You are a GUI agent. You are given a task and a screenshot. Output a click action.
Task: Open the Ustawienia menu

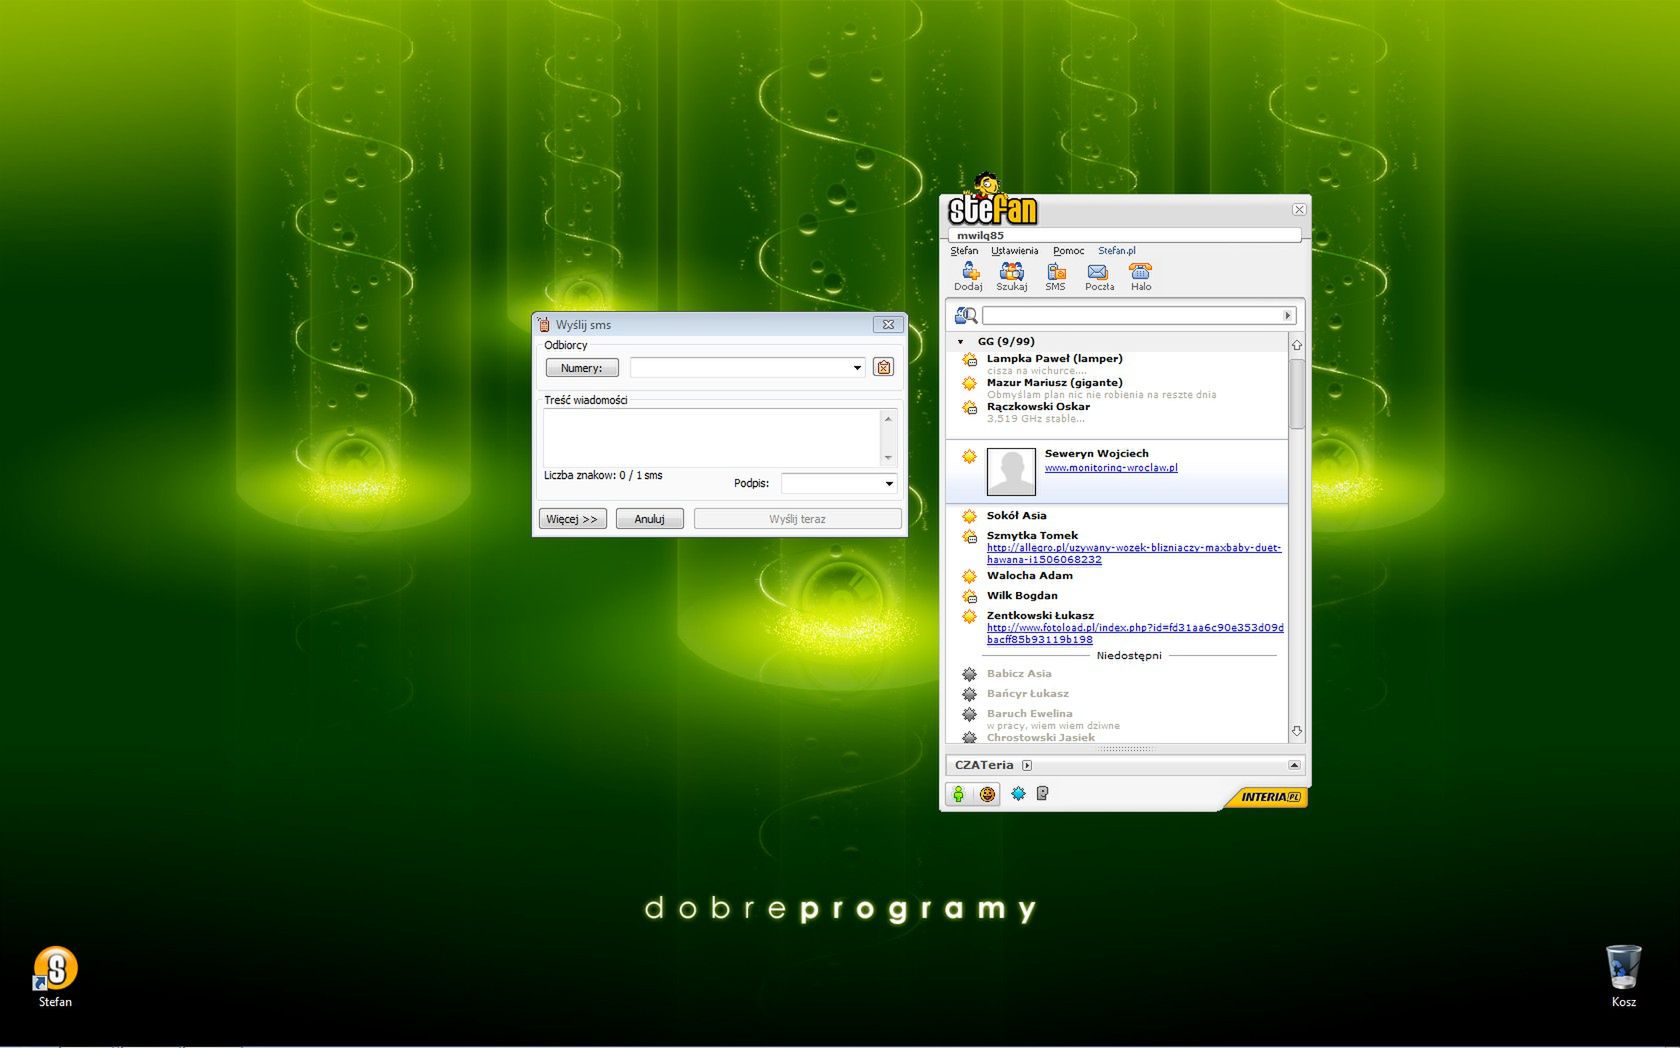tap(1014, 251)
